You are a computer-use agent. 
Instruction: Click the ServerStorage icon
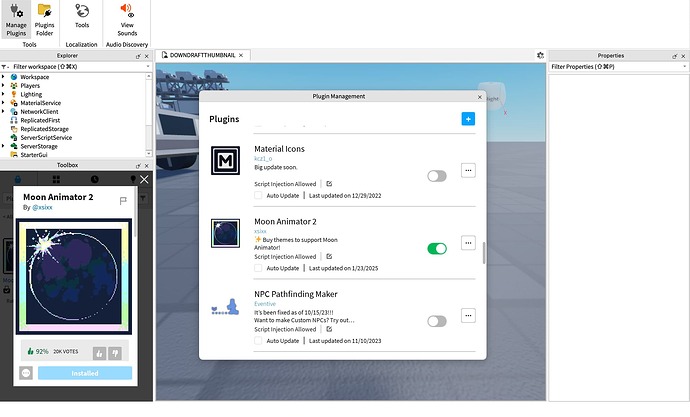[x=14, y=146]
